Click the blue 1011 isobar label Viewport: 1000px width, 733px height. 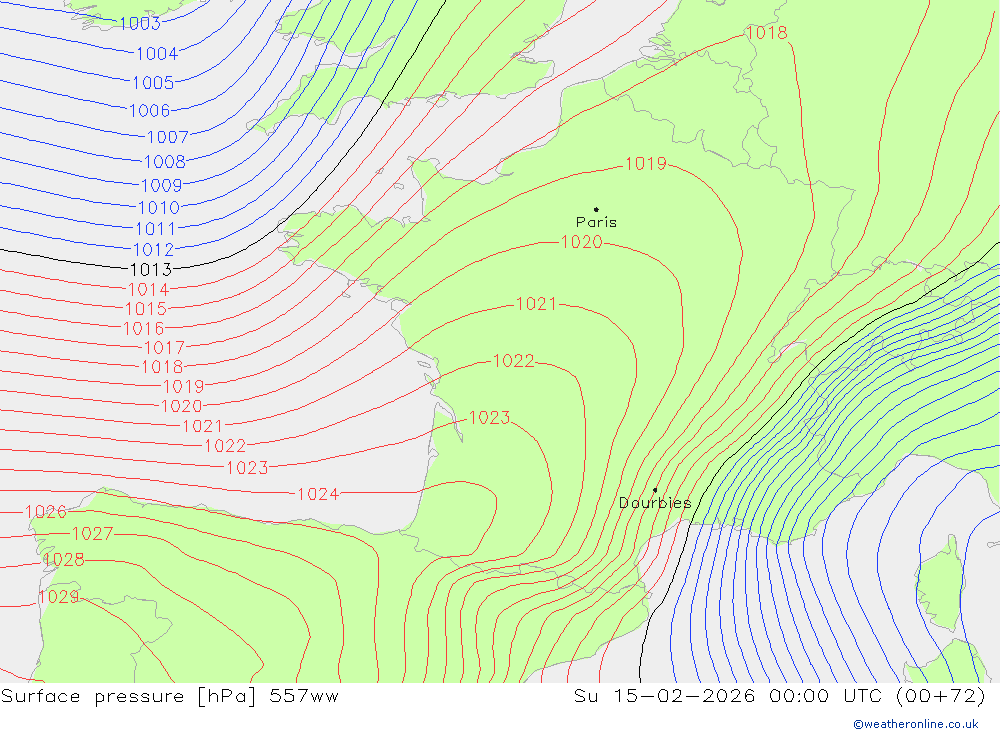click(156, 229)
